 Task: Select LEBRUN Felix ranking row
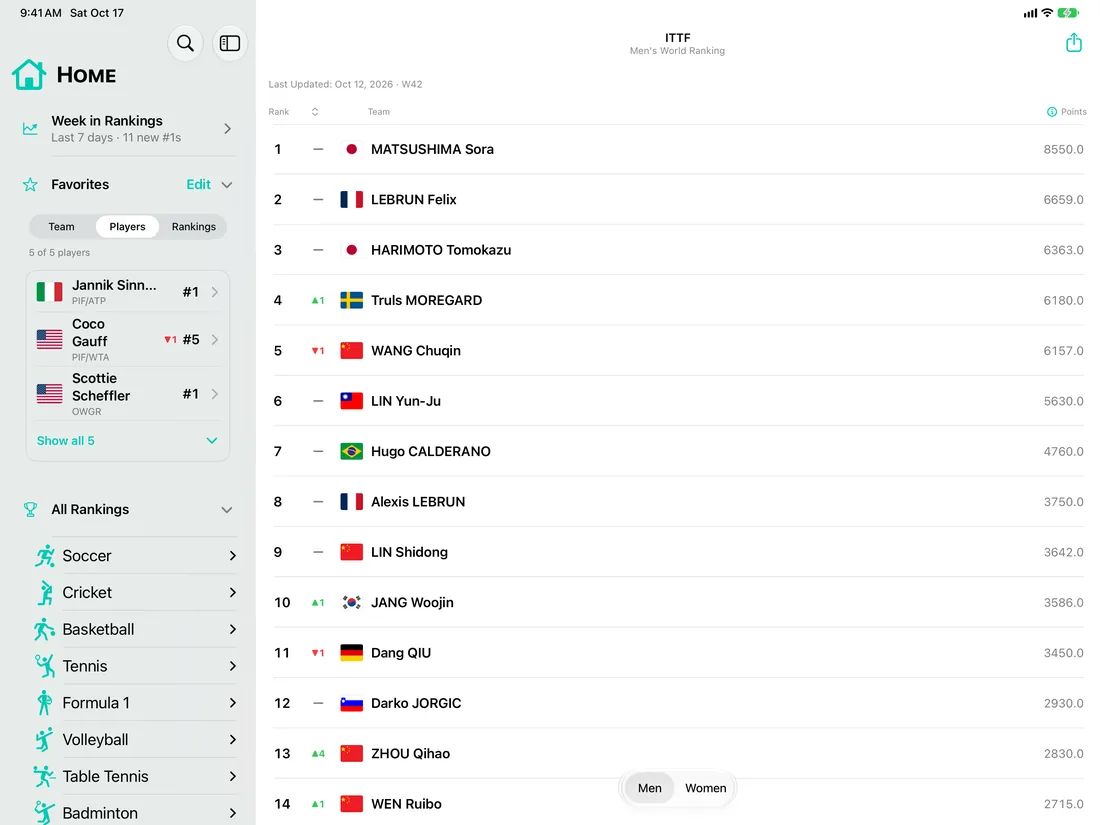[678, 200]
